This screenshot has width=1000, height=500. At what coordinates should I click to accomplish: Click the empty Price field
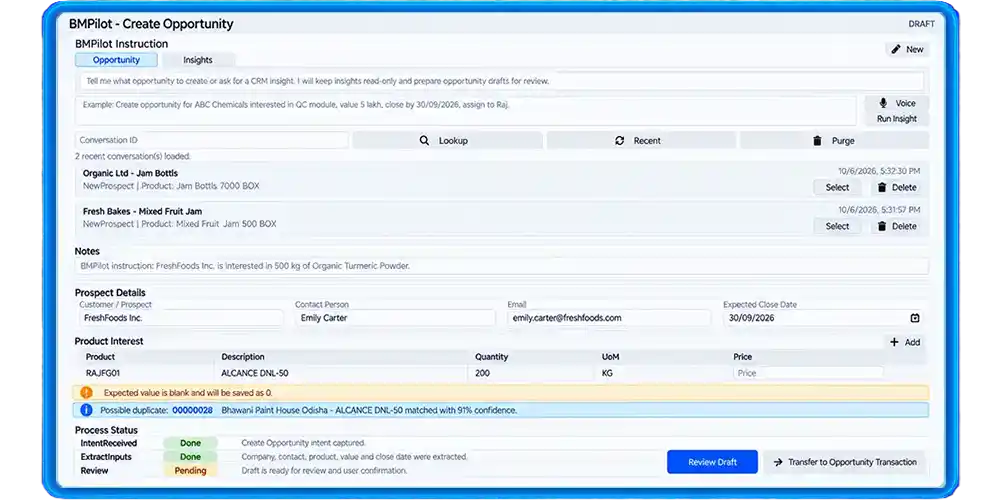coord(809,373)
